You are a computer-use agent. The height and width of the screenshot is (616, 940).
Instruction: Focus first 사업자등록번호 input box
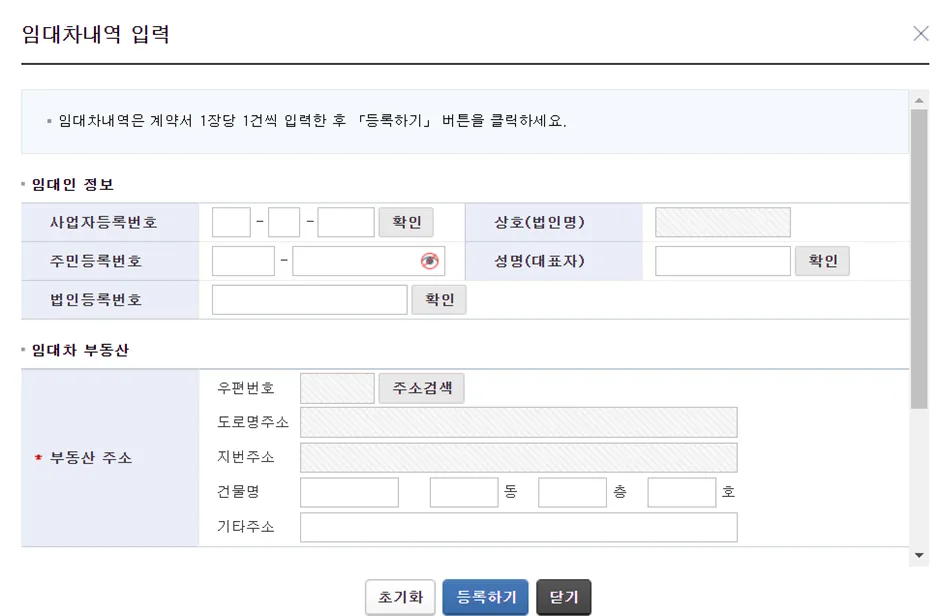(x=231, y=222)
